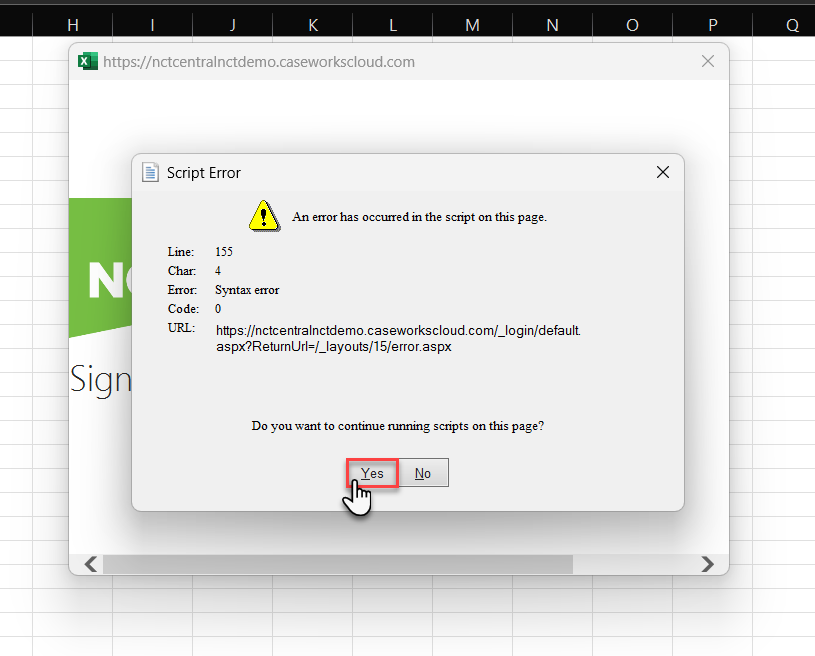The width and height of the screenshot is (815, 656).
Task: Click an empty spreadsheet cell below the dialog
Action: coord(400,630)
